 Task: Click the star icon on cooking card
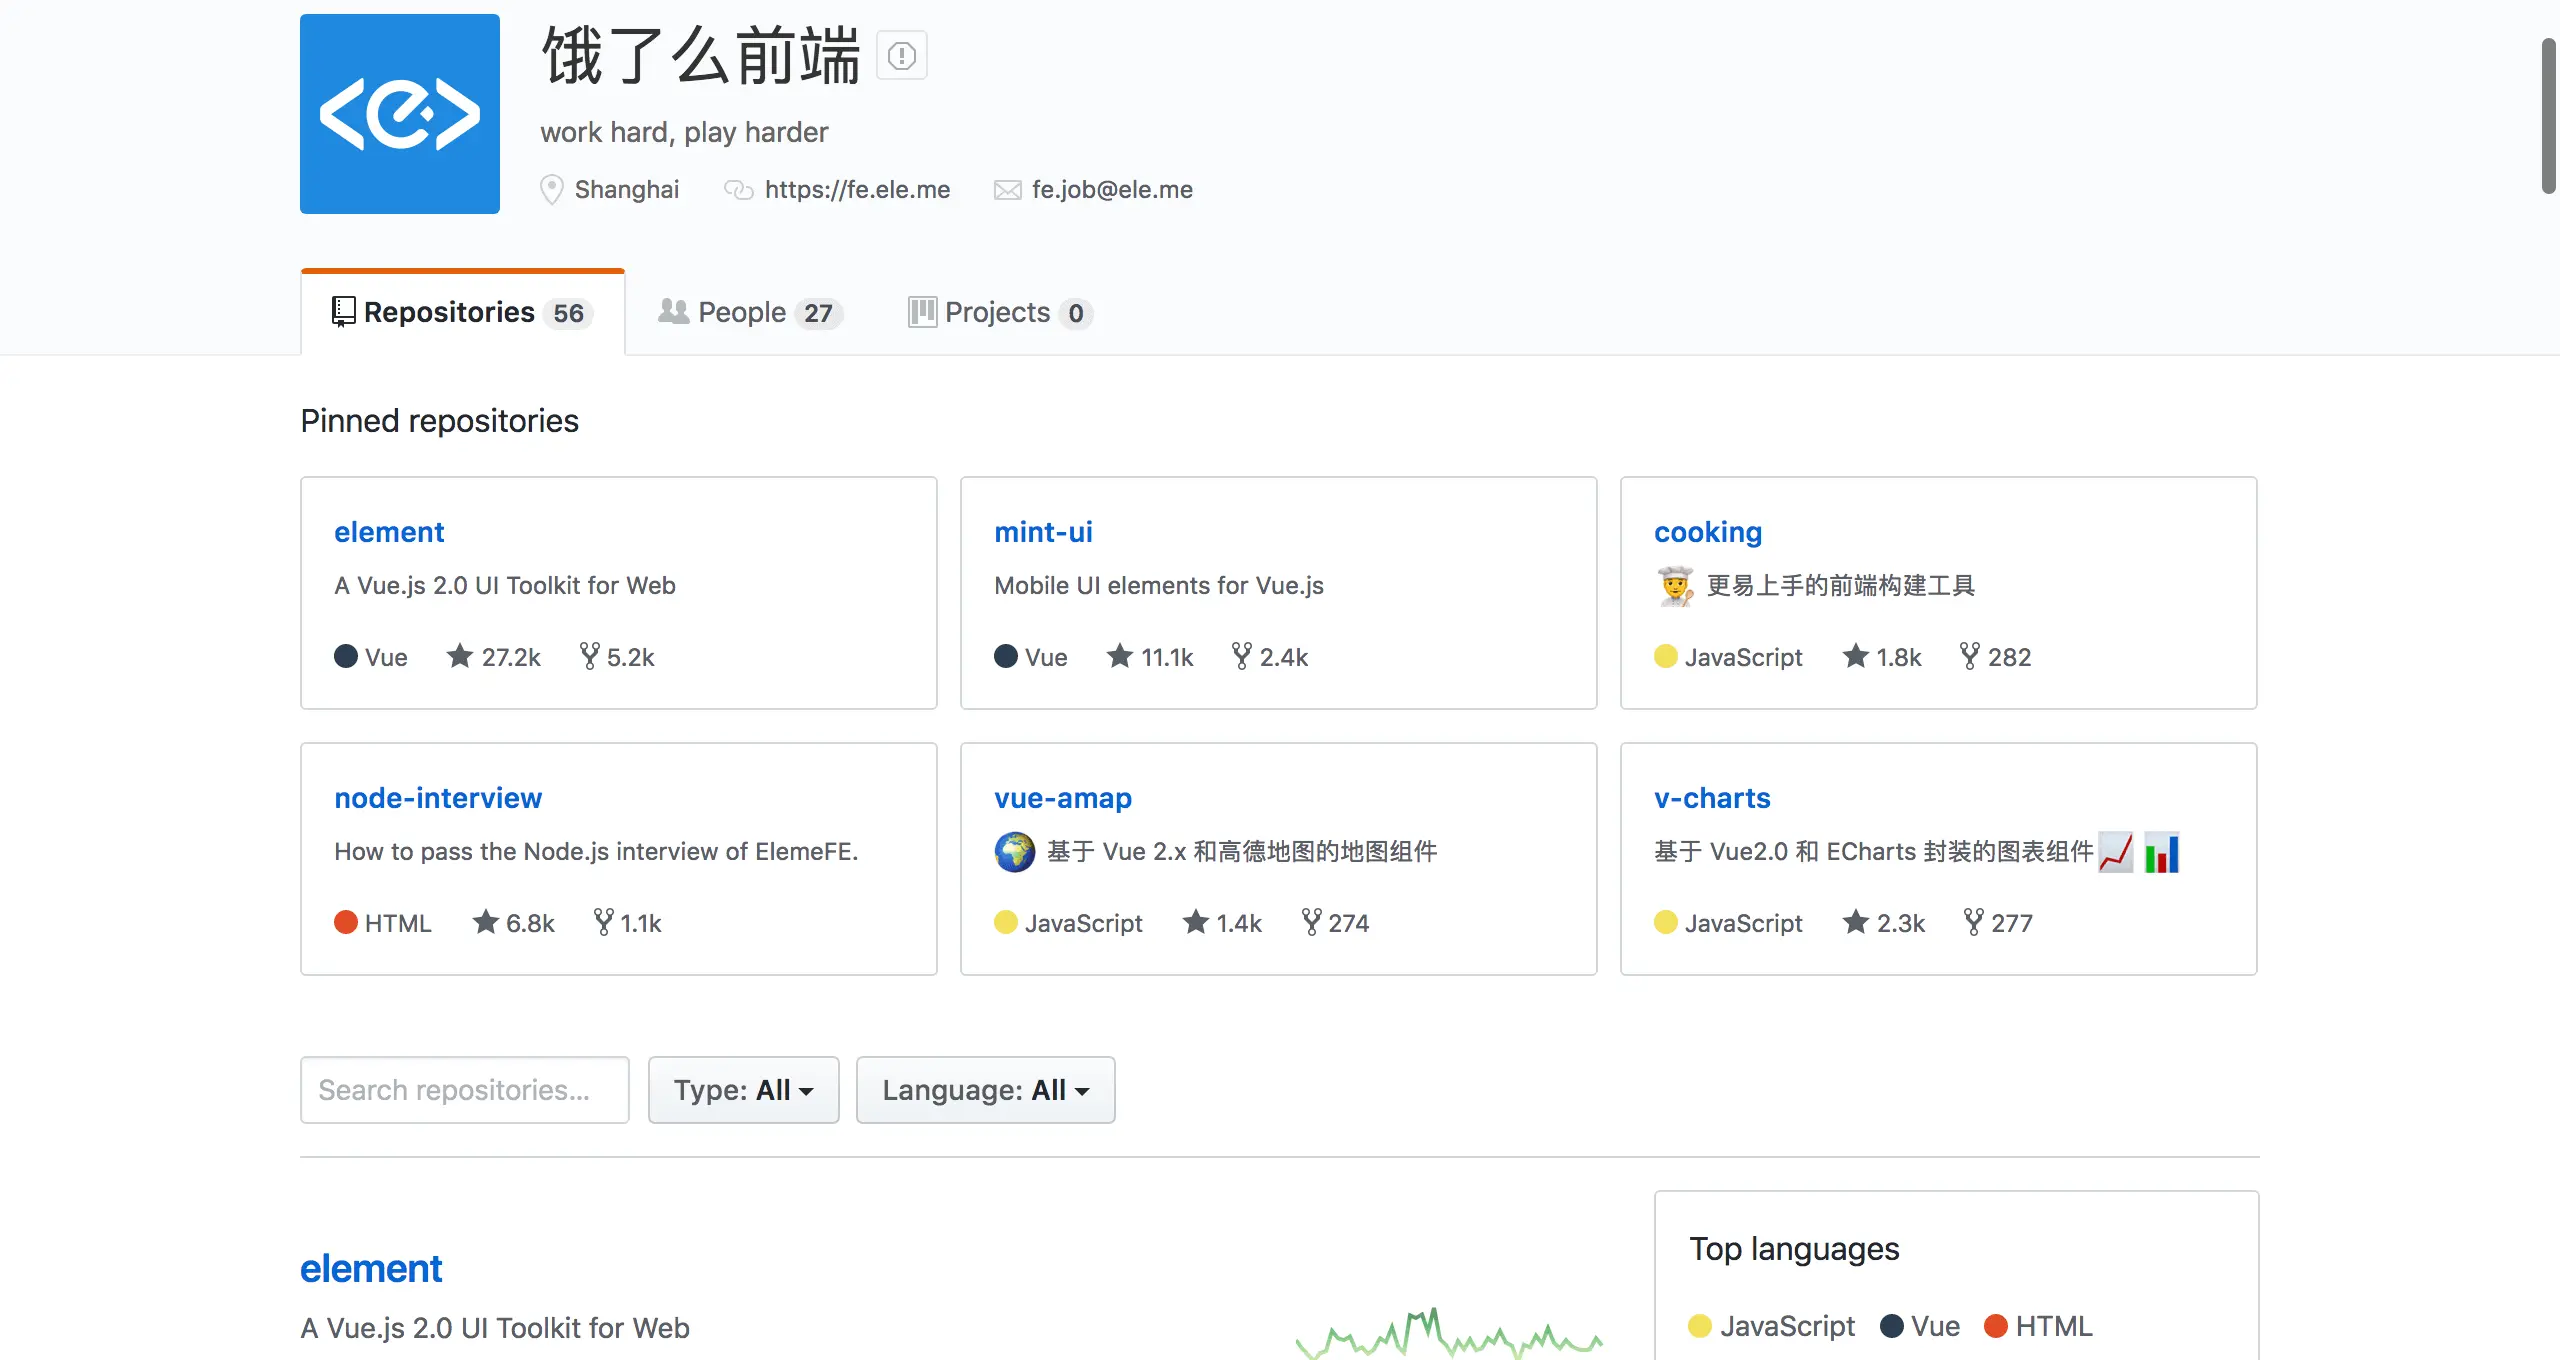1855,656
